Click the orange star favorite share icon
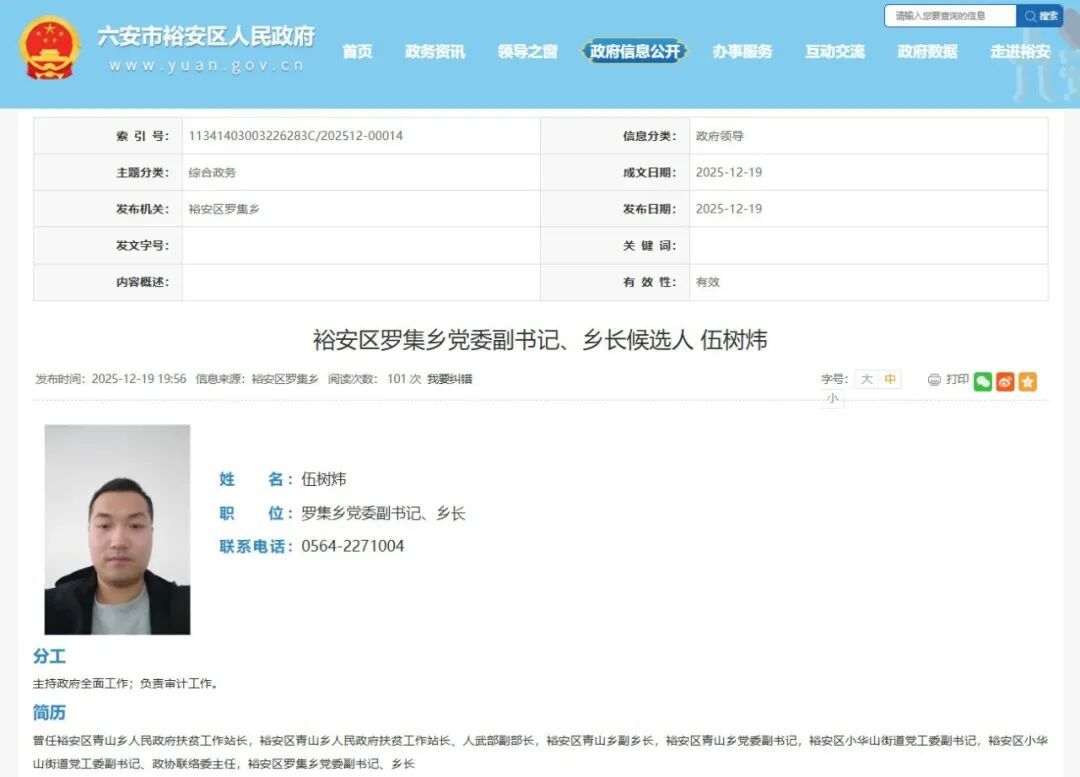 [1026, 381]
